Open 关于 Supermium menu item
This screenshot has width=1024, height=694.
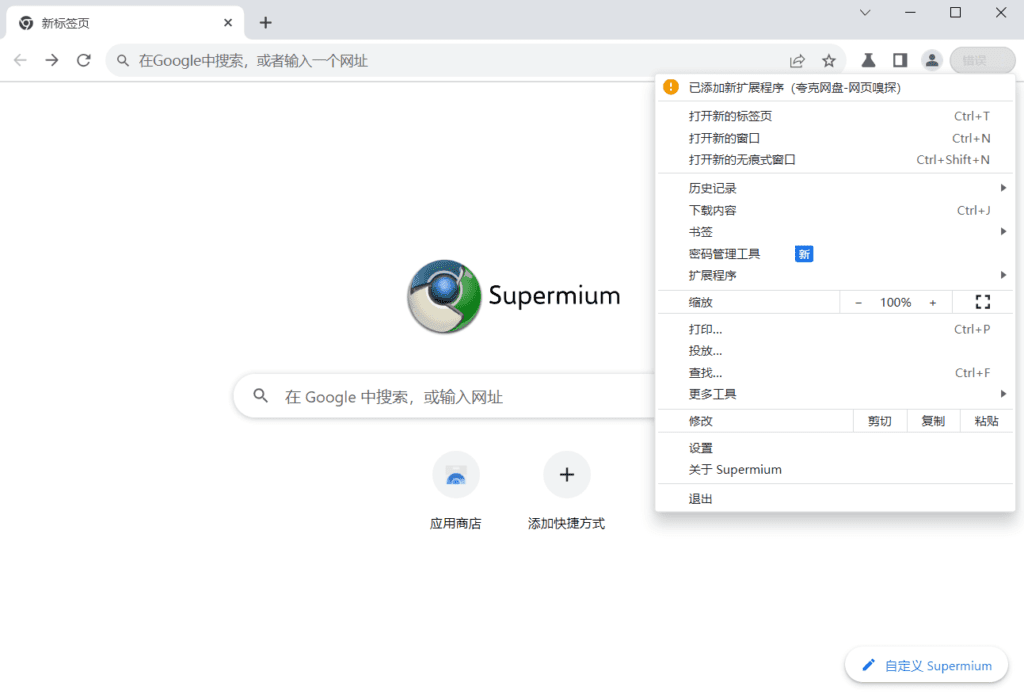tap(835, 470)
